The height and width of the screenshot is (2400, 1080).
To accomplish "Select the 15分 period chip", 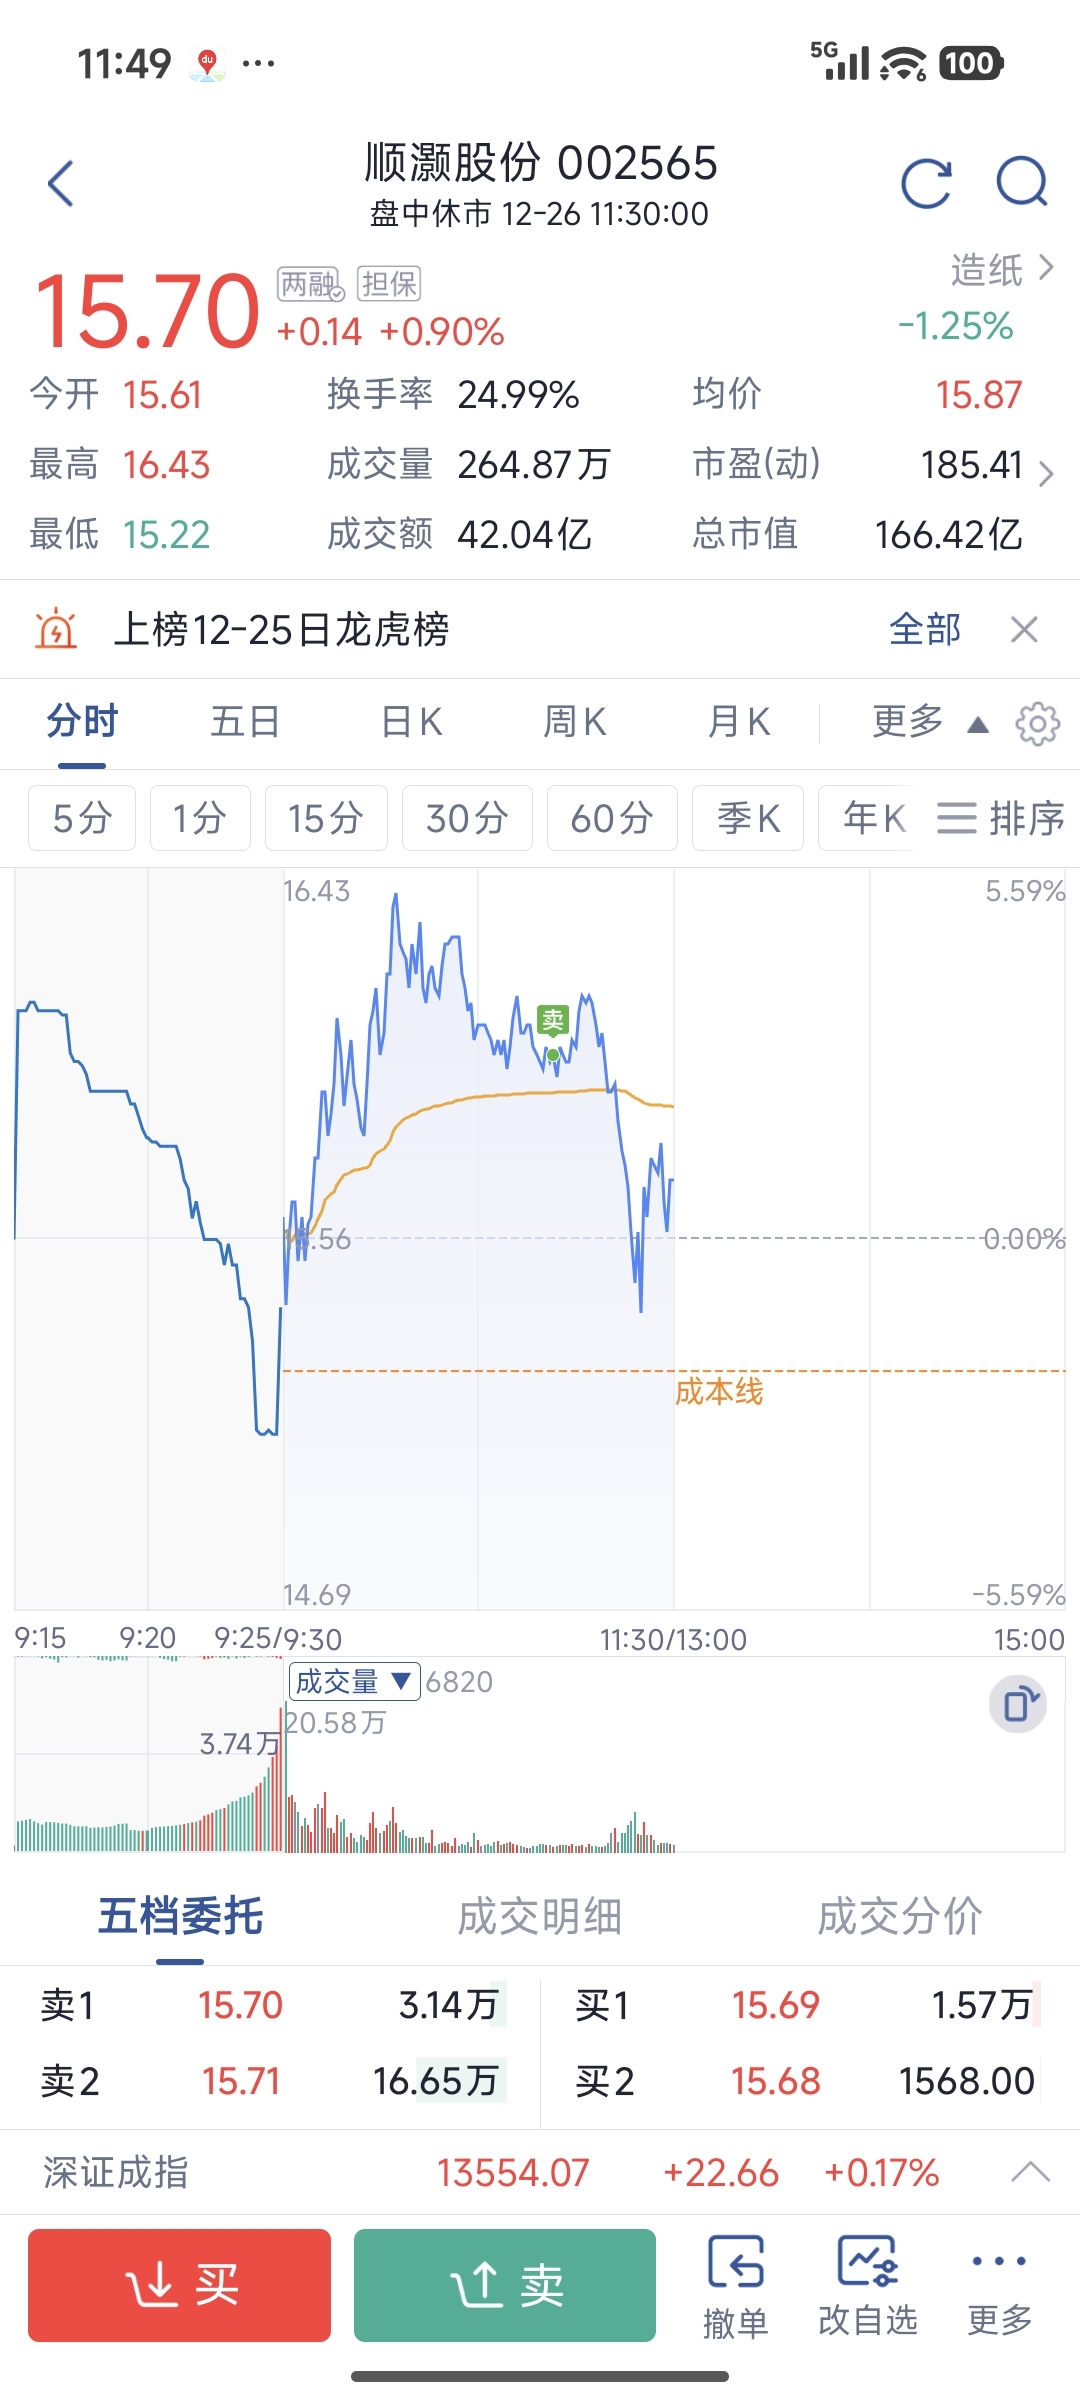I will pyautogui.click(x=326, y=818).
